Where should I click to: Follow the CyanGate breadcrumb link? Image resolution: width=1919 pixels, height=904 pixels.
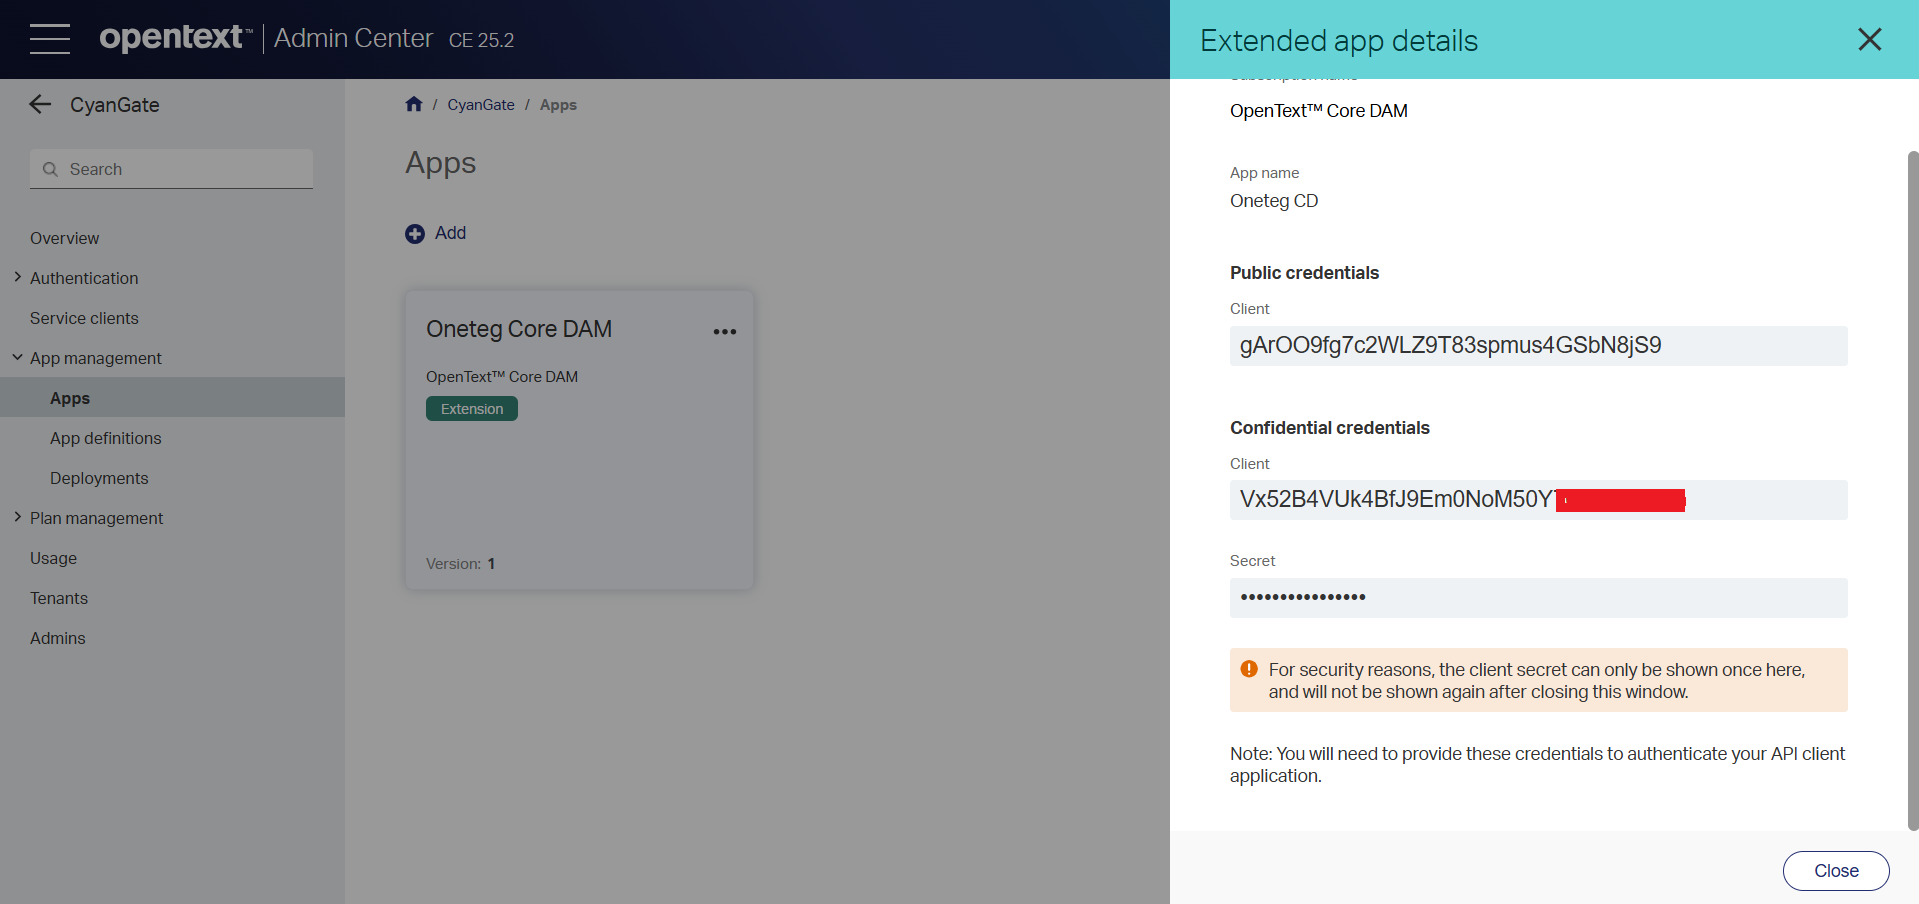(x=480, y=105)
